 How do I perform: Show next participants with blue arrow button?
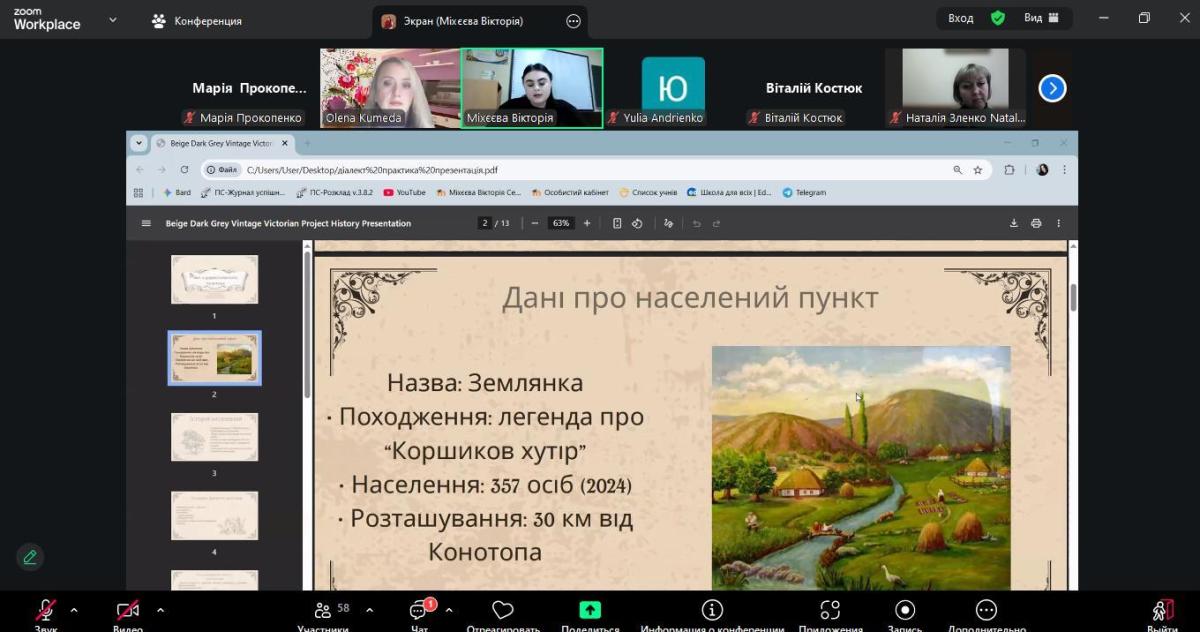pos(1052,89)
